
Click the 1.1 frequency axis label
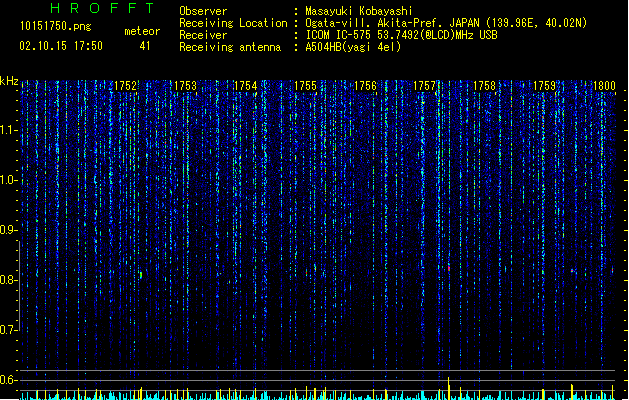(8, 130)
